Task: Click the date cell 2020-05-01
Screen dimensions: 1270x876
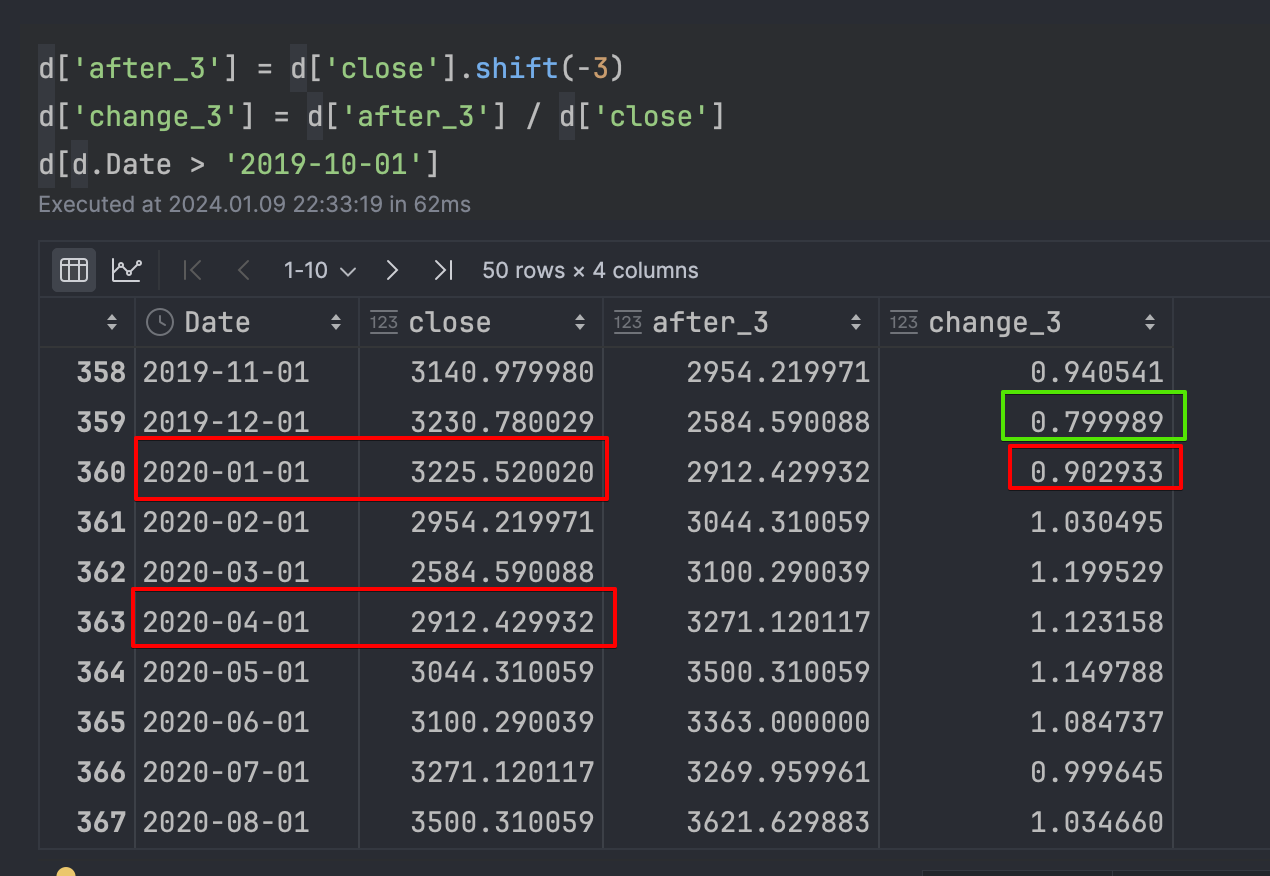Action: click(x=226, y=672)
